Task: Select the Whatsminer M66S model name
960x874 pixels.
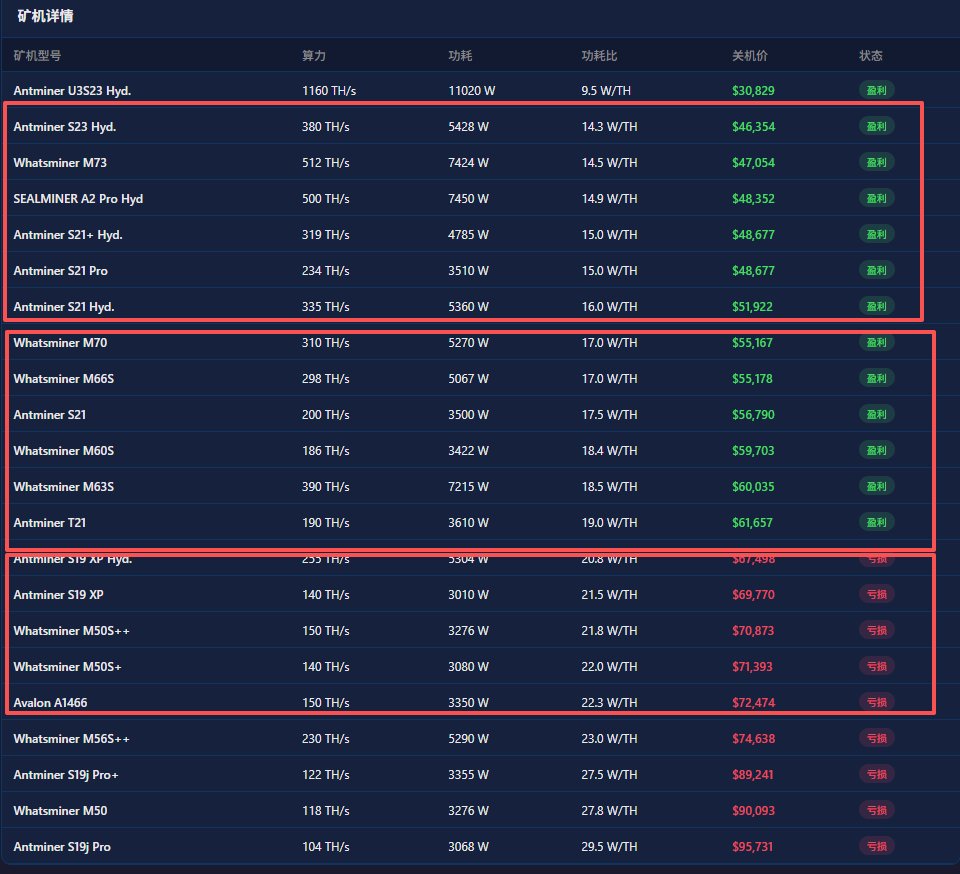Action: [x=64, y=379]
